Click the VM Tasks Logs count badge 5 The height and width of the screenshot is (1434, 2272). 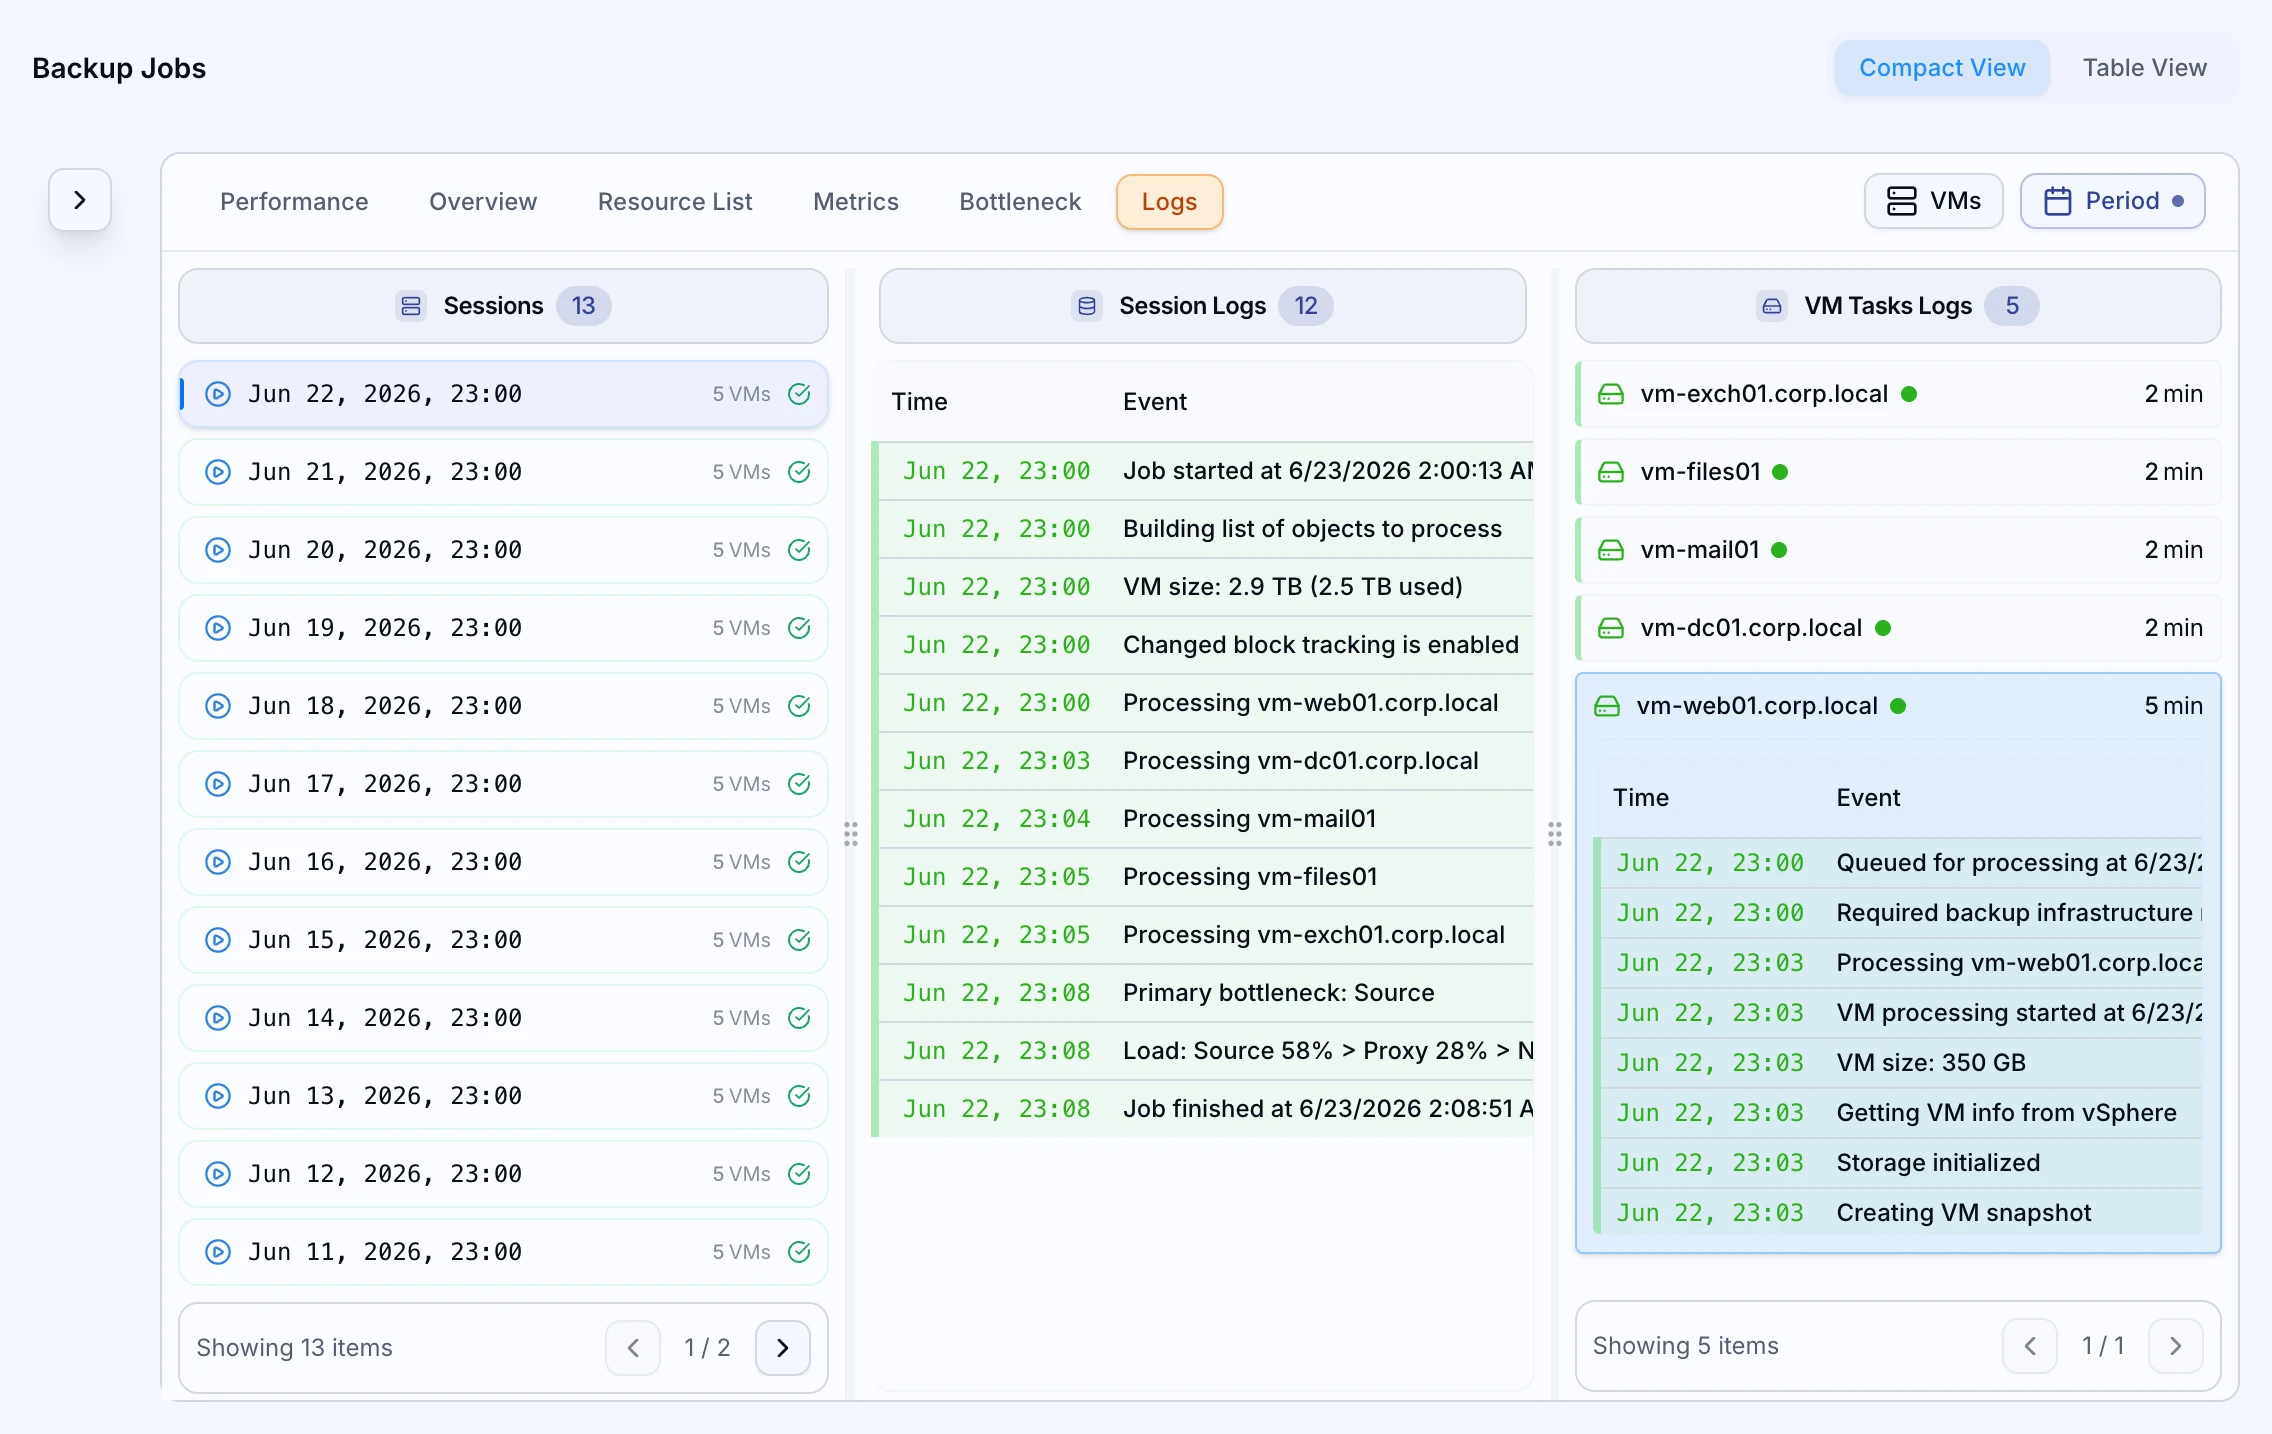[2012, 306]
